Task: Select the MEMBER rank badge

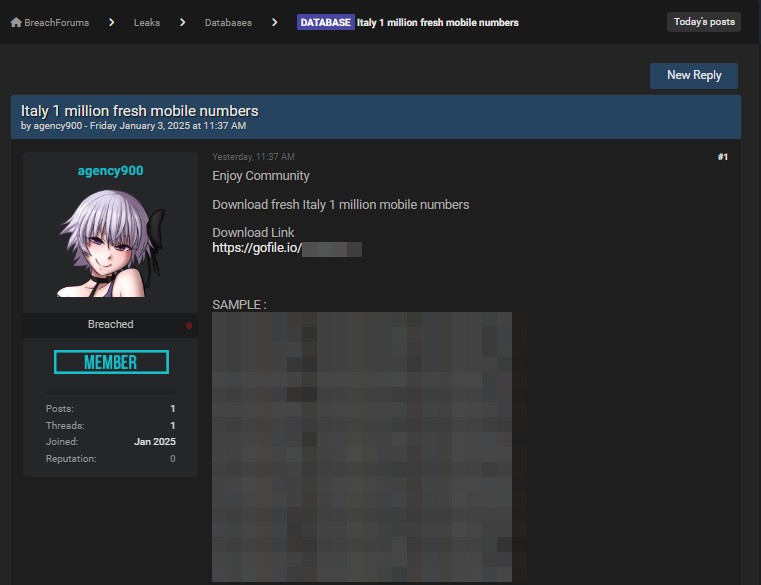Action: click(x=110, y=362)
